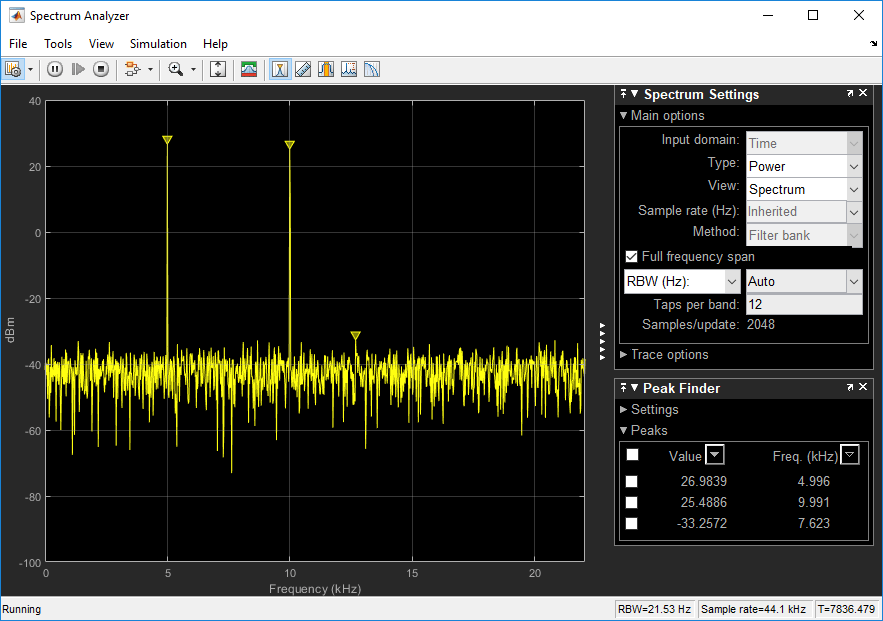The image size is (883, 621).
Task: Click the Stop simulation button
Action: [101, 69]
